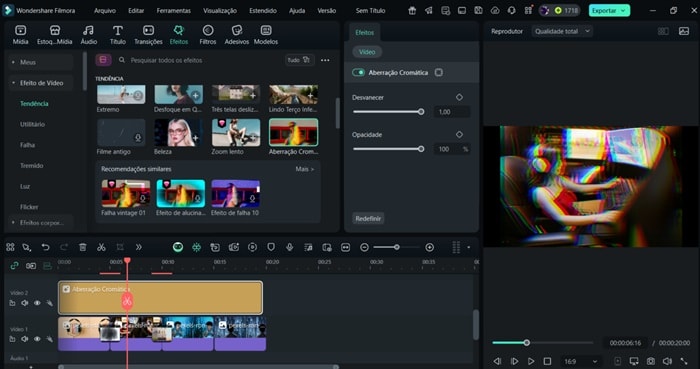Screen dimensions: 700x369
Task: Hide the Vídeo 1 track with eye icon
Action: 37,339
